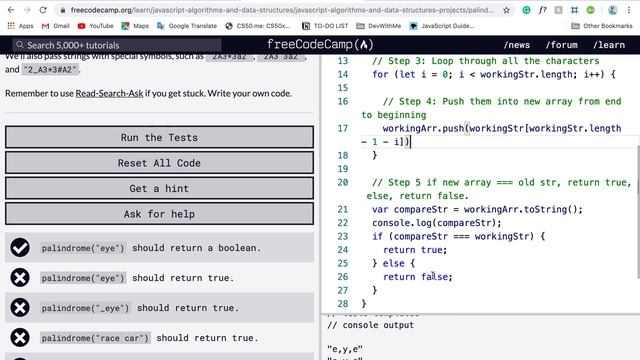The width and height of the screenshot is (640, 360).
Task: Open the Google Translate bookmark
Action: pyautogui.click(x=187, y=26)
